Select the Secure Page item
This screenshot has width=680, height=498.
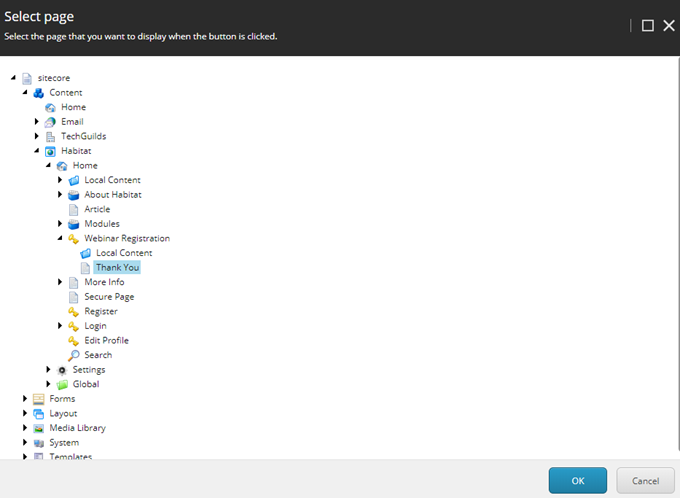(x=109, y=297)
